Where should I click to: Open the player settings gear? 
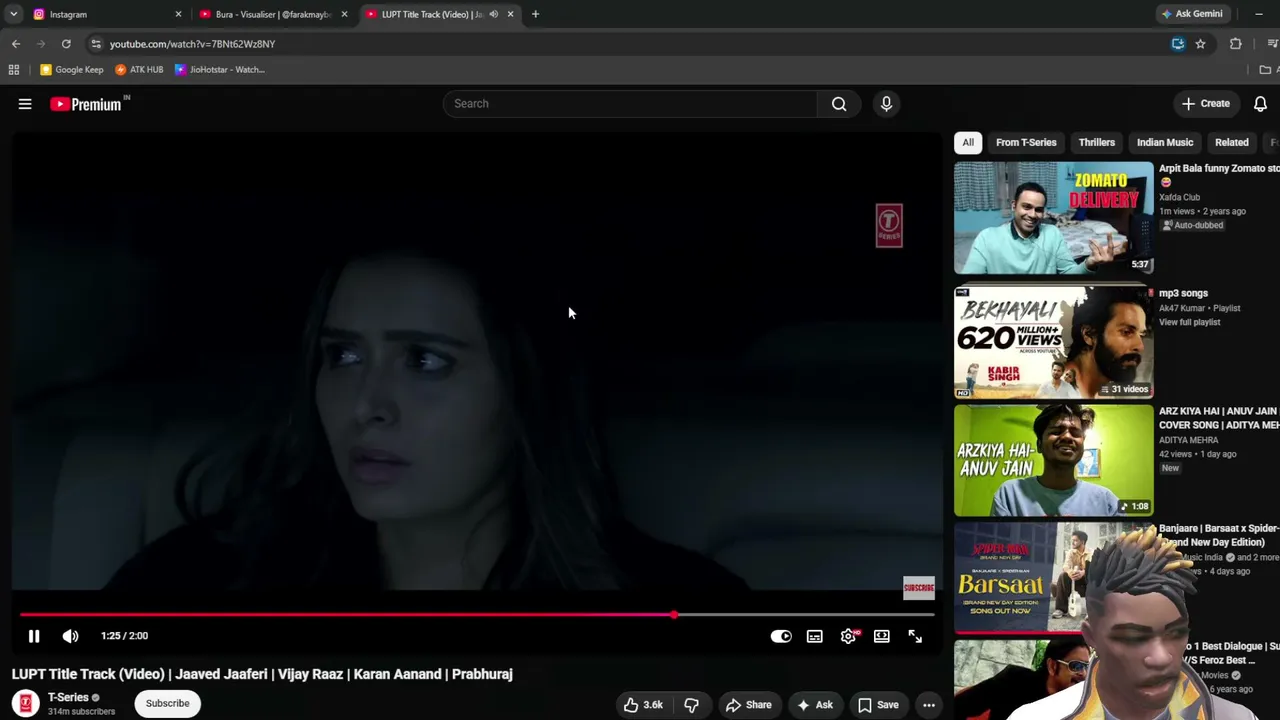[x=849, y=636]
